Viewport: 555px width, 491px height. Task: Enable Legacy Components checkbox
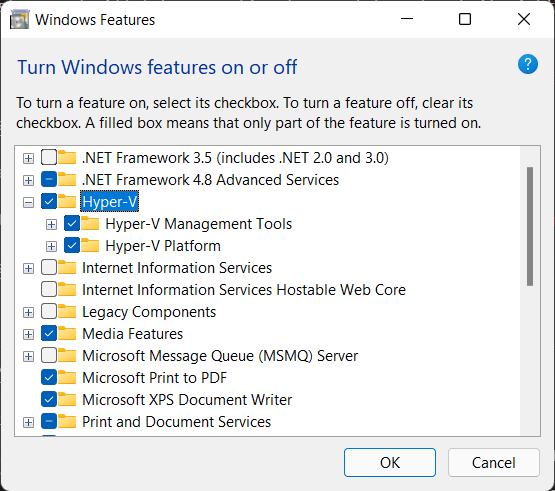coord(49,312)
